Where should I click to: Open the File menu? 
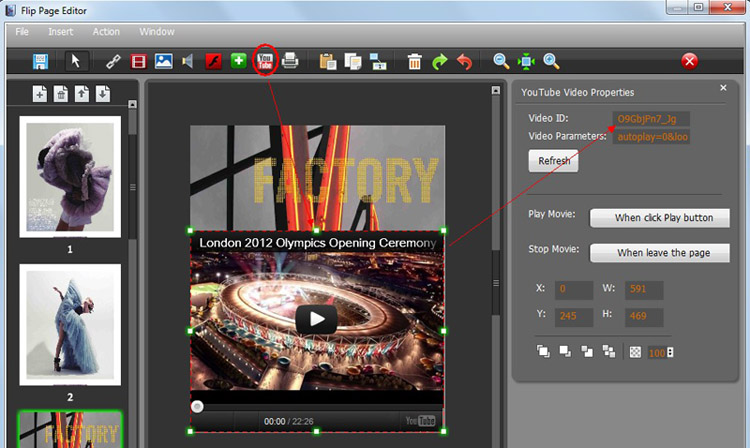(22, 32)
